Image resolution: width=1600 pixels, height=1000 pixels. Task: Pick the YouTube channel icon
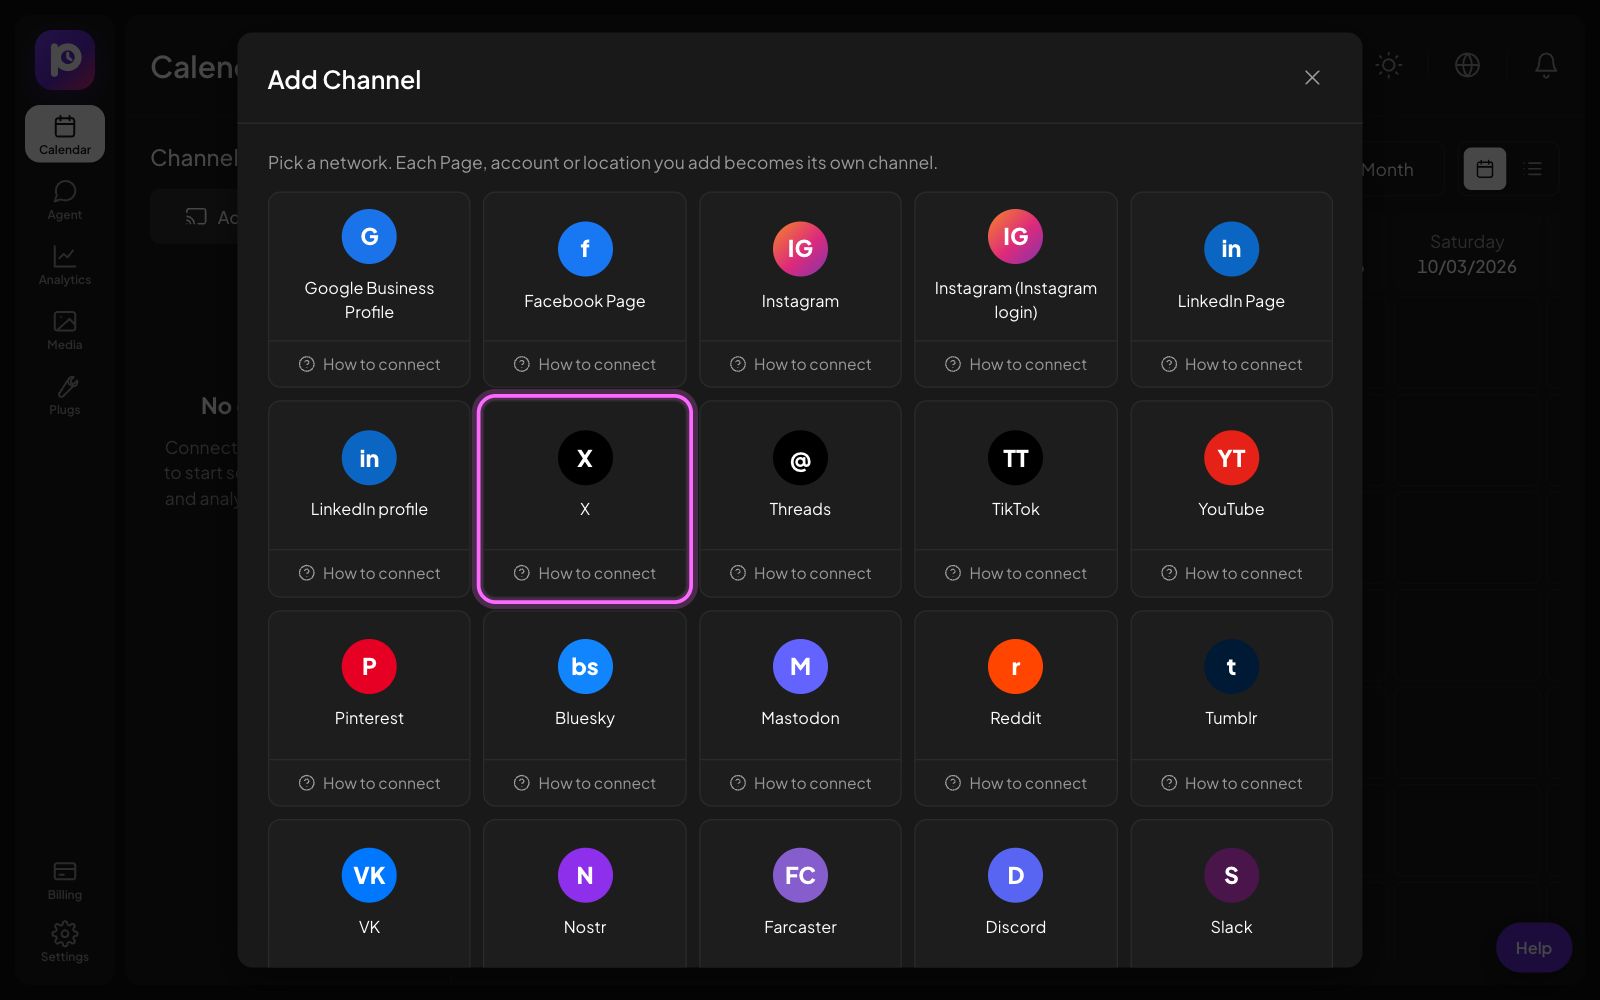1231,458
